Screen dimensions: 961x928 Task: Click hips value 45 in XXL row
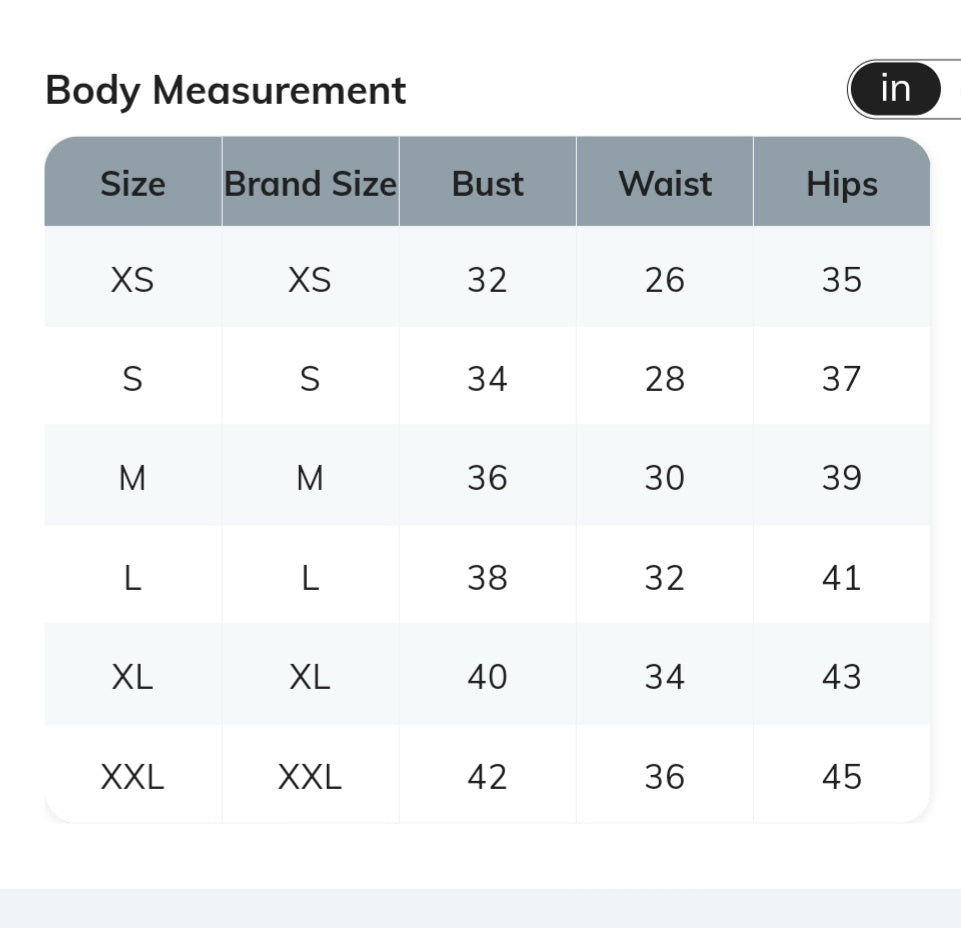point(842,775)
